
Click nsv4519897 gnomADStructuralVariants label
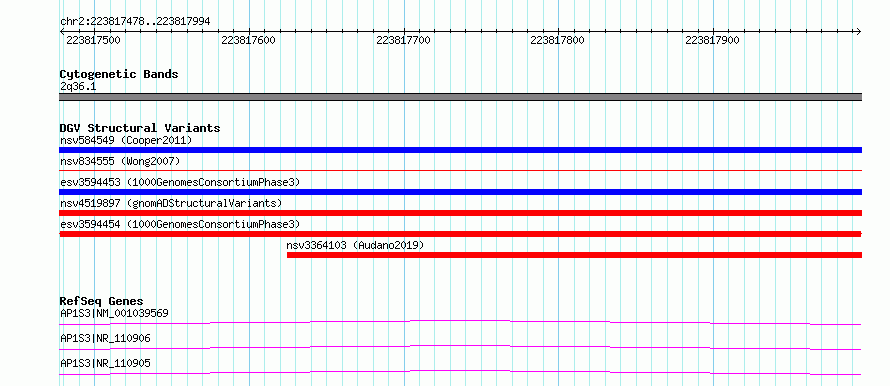[171, 203]
